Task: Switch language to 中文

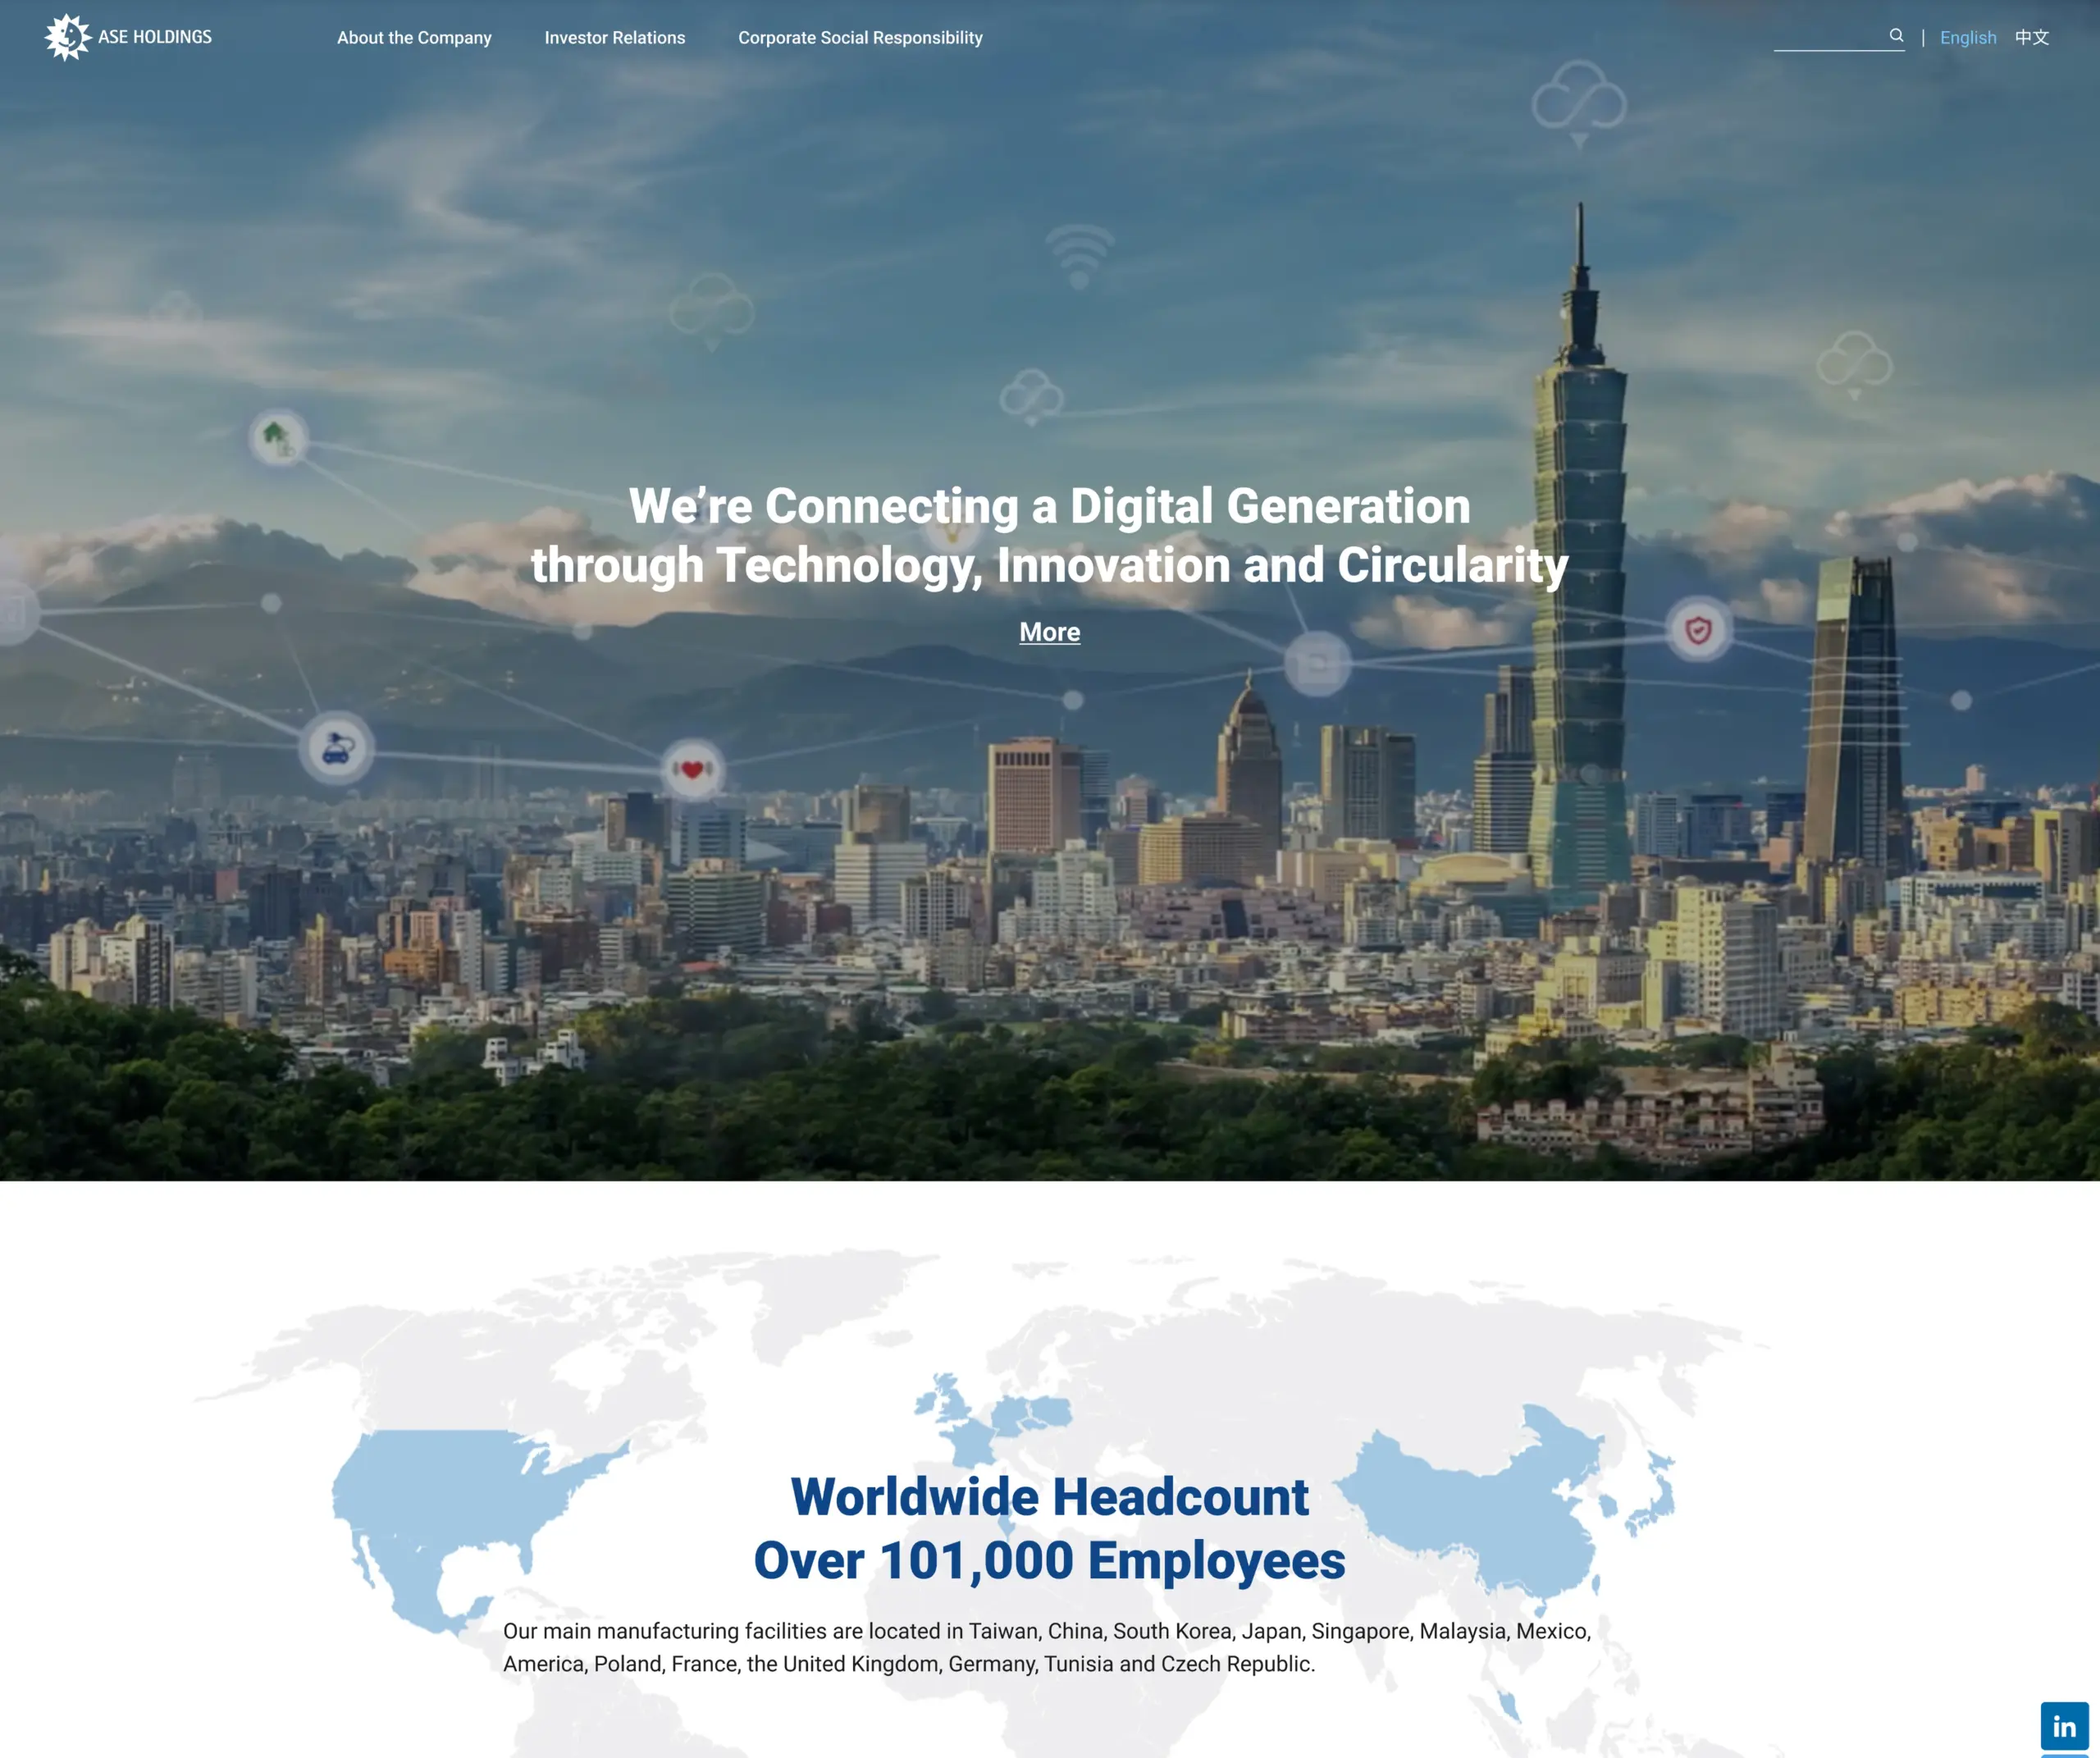Action: click(2031, 38)
